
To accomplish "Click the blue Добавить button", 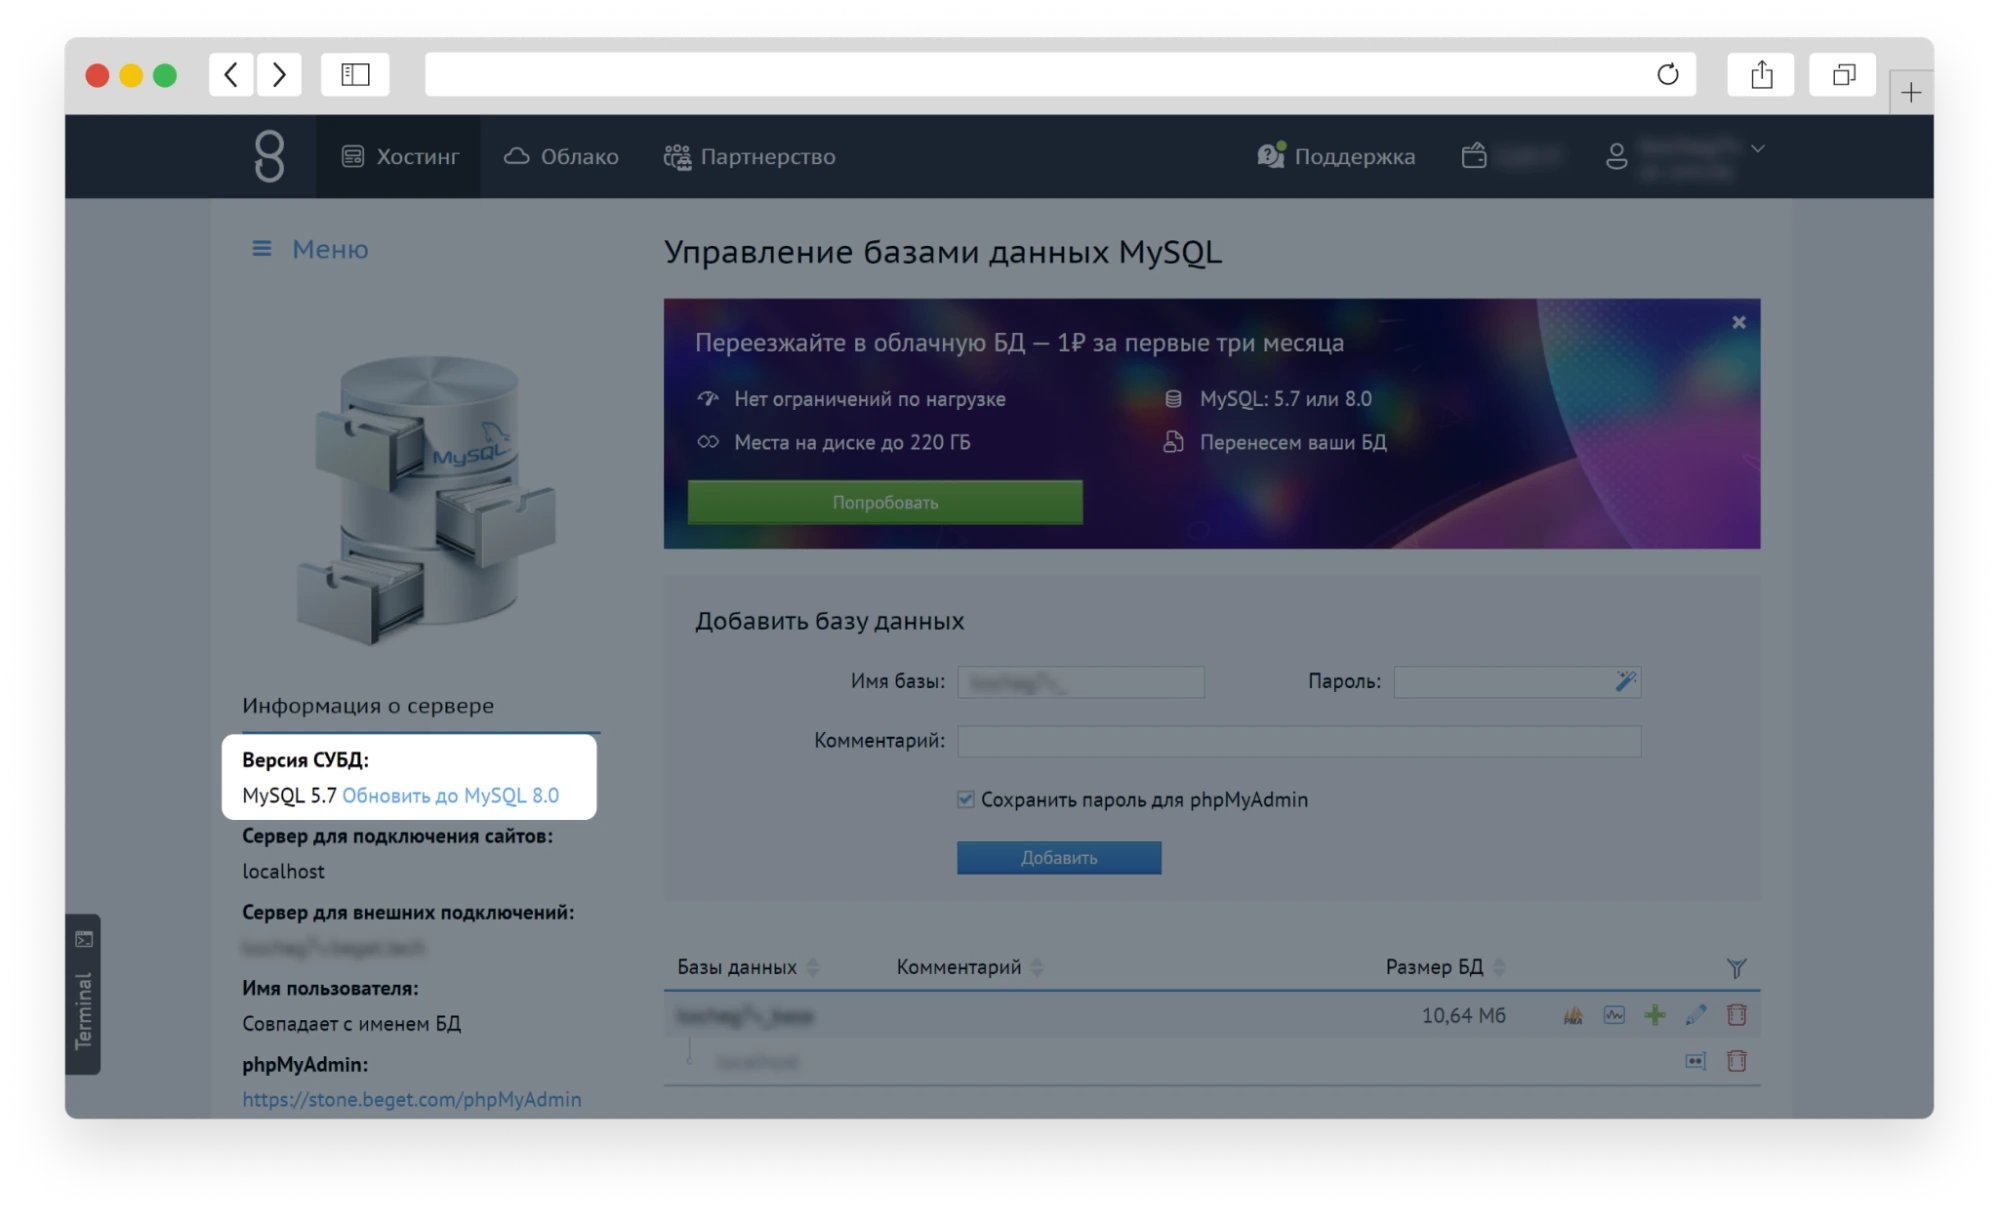I will point(1059,858).
